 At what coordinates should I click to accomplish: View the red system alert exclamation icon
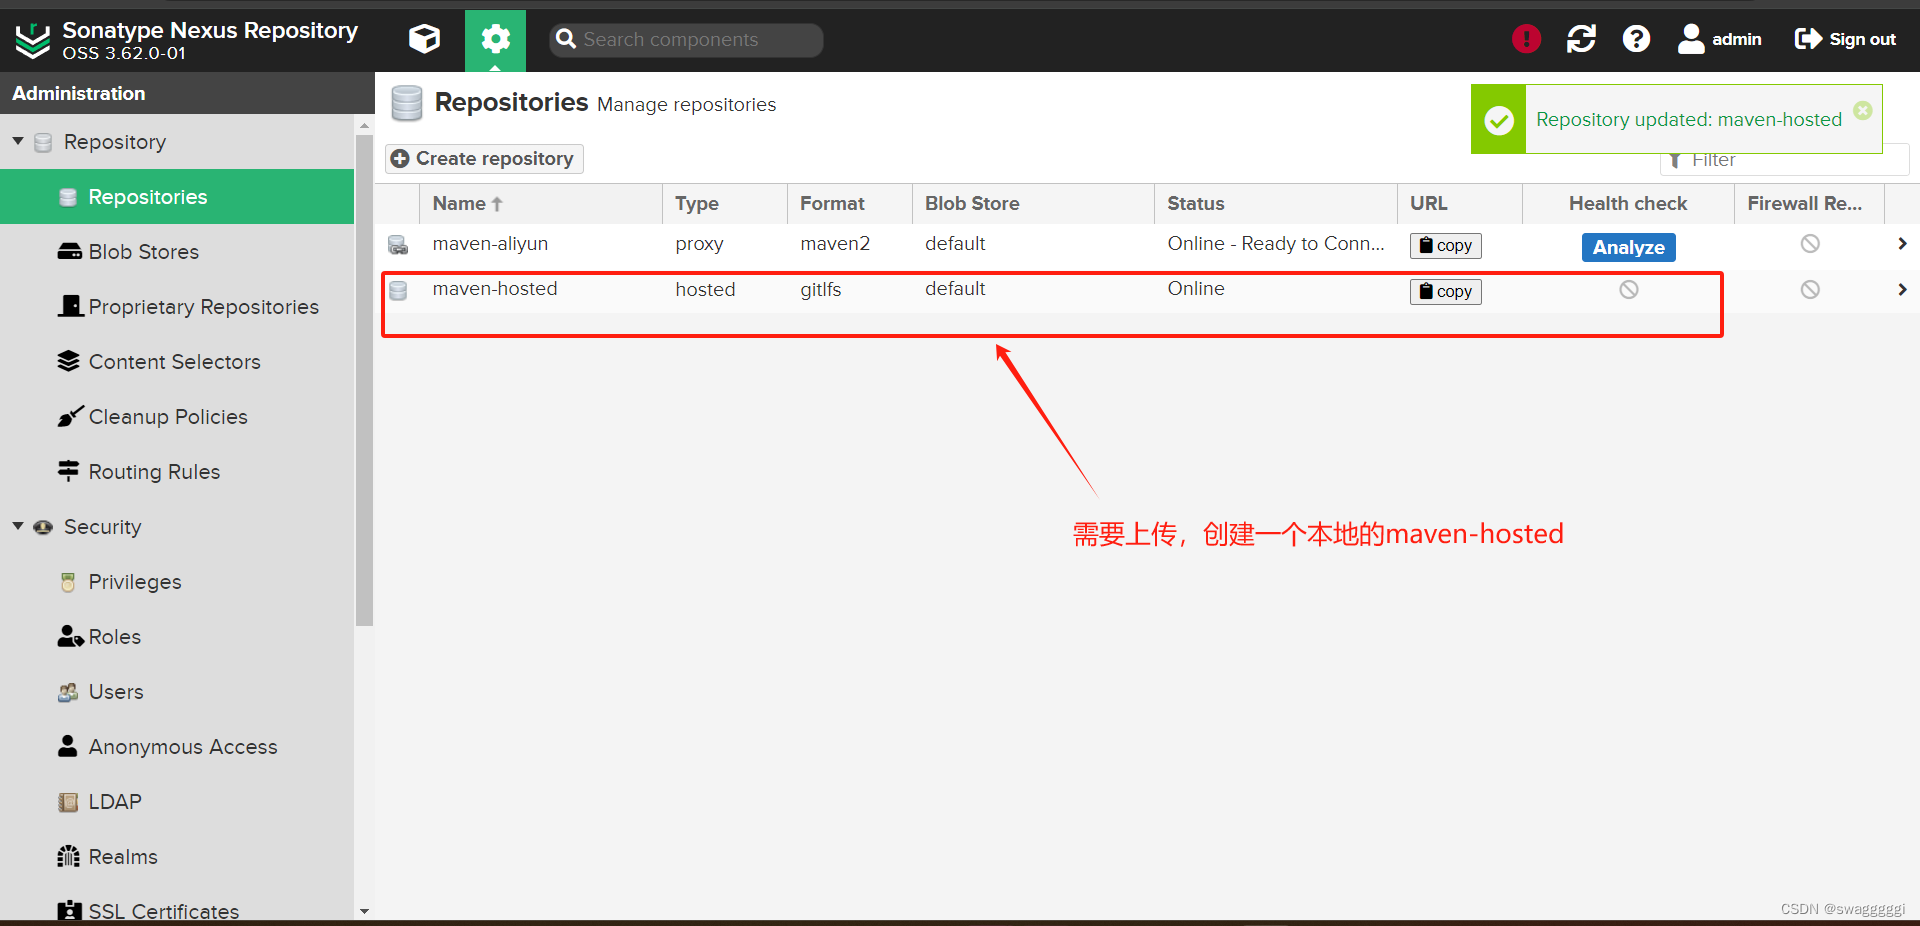pyautogui.click(x=1526, y=39)
